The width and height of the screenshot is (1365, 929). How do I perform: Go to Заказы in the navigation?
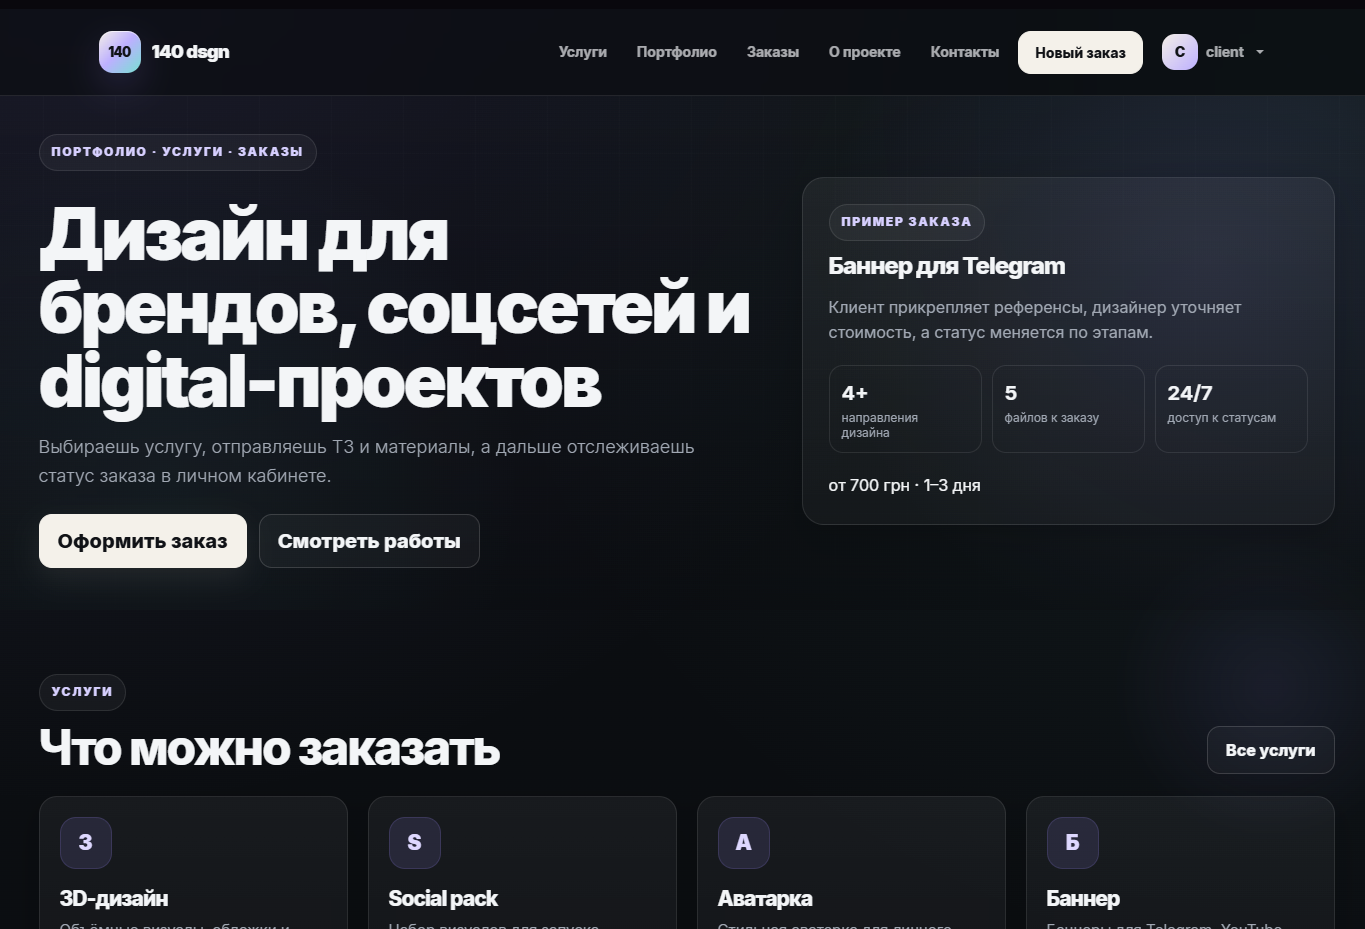(773, 52)
